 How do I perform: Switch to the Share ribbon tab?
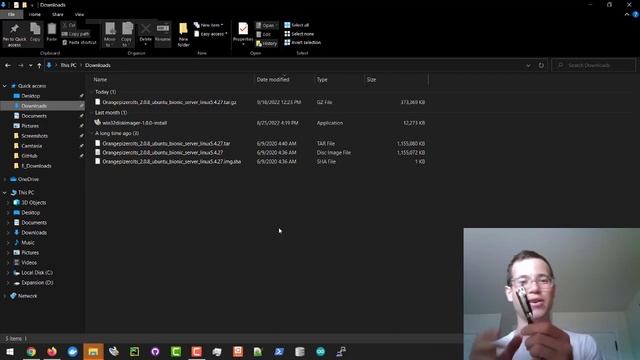tap(58, 14)
